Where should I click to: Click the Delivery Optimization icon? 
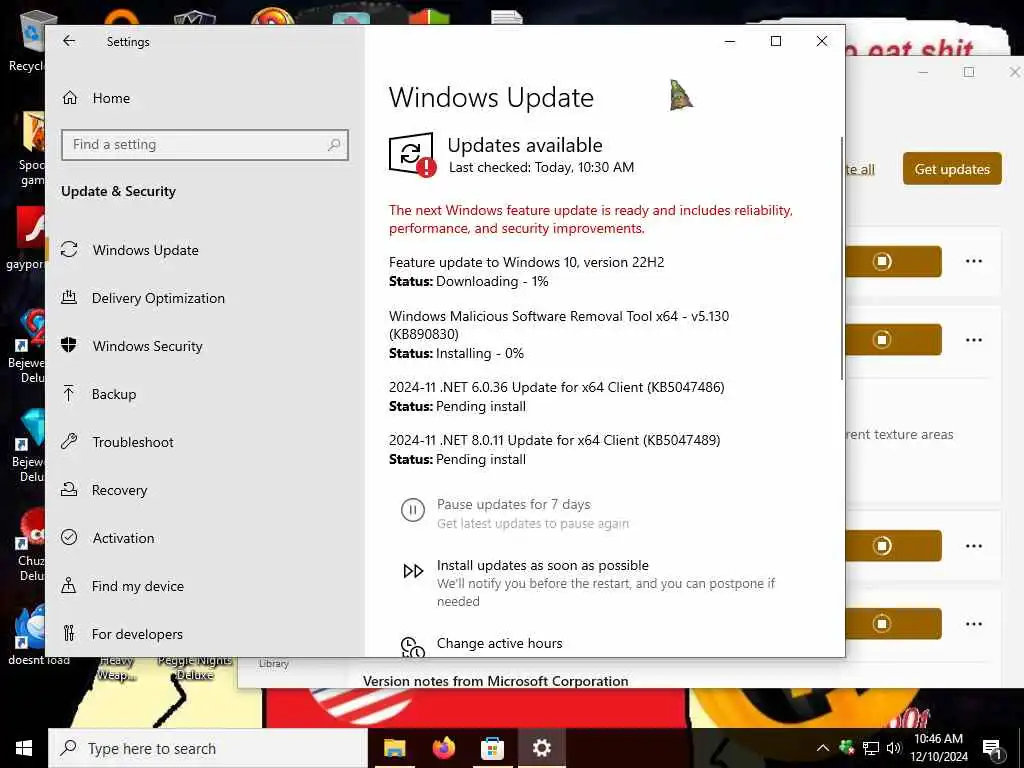(69, 298)
